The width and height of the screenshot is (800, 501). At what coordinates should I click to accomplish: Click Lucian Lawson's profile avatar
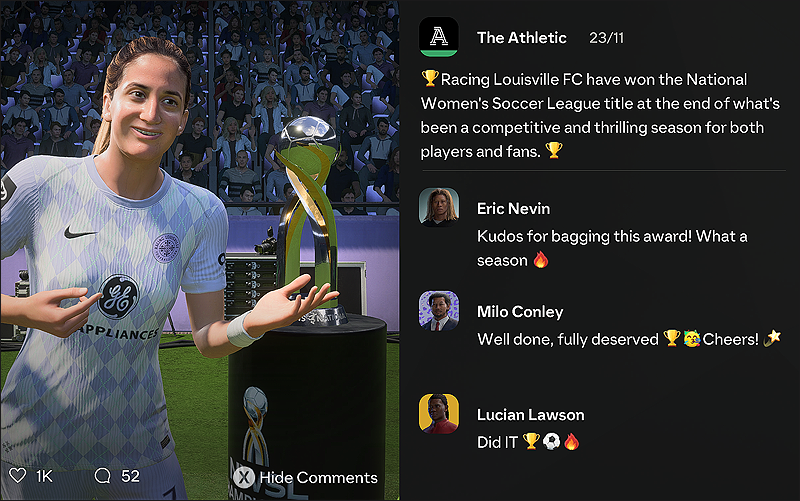click(x=439, y=414)
